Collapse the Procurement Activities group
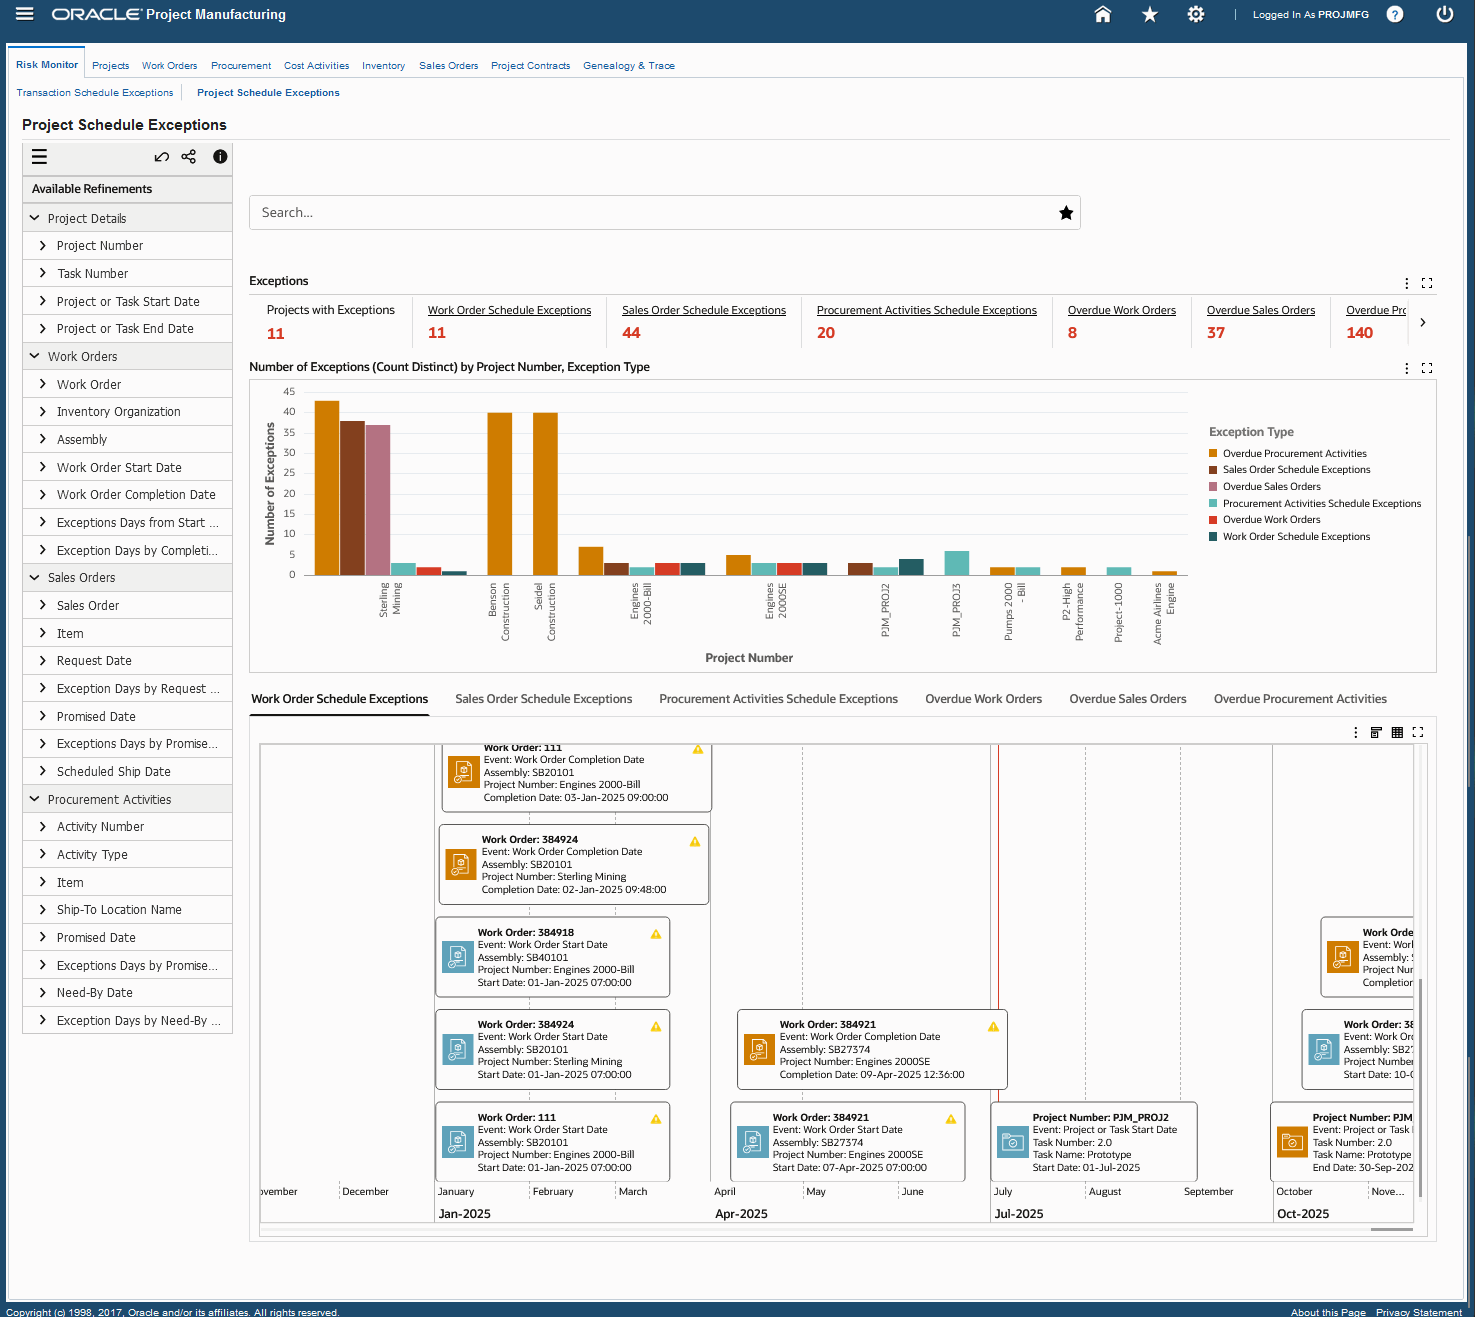The image size is (1475, 1317). (x=35, y=799)
